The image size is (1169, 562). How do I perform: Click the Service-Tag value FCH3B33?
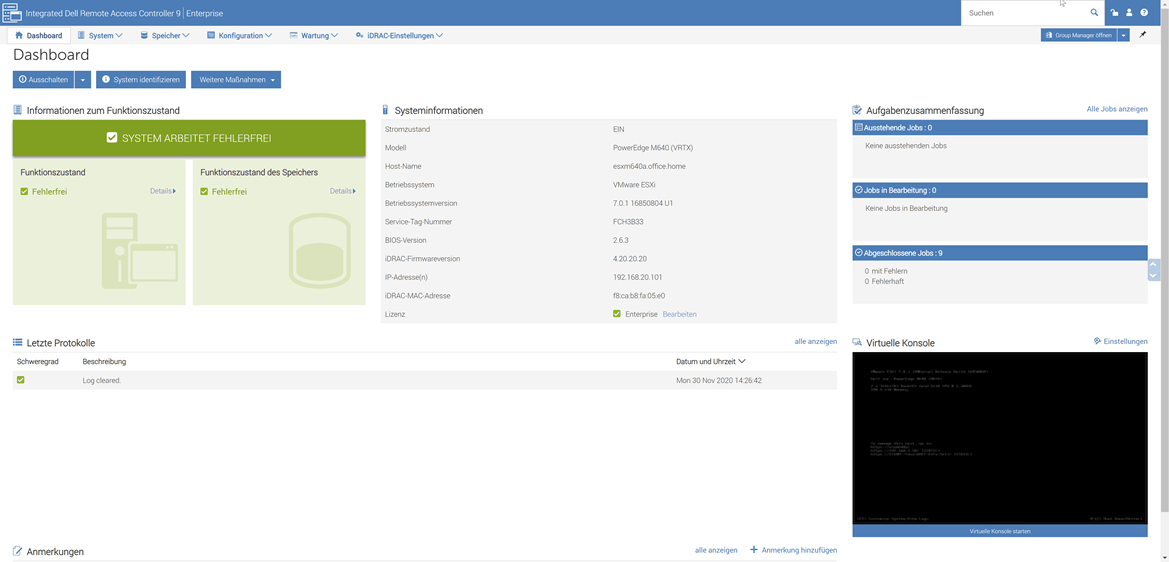[x=627, y=221]
